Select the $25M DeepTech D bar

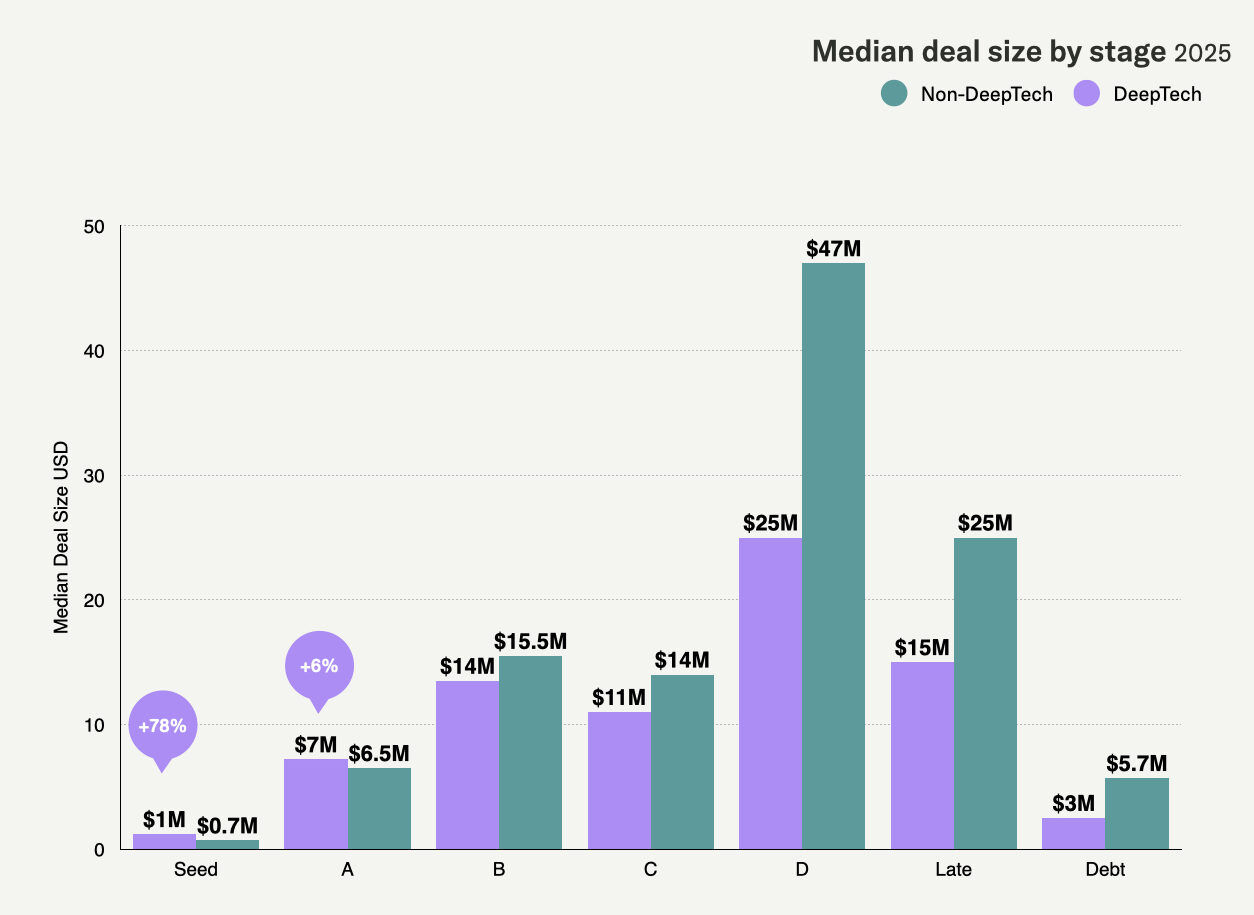point(770,693)
